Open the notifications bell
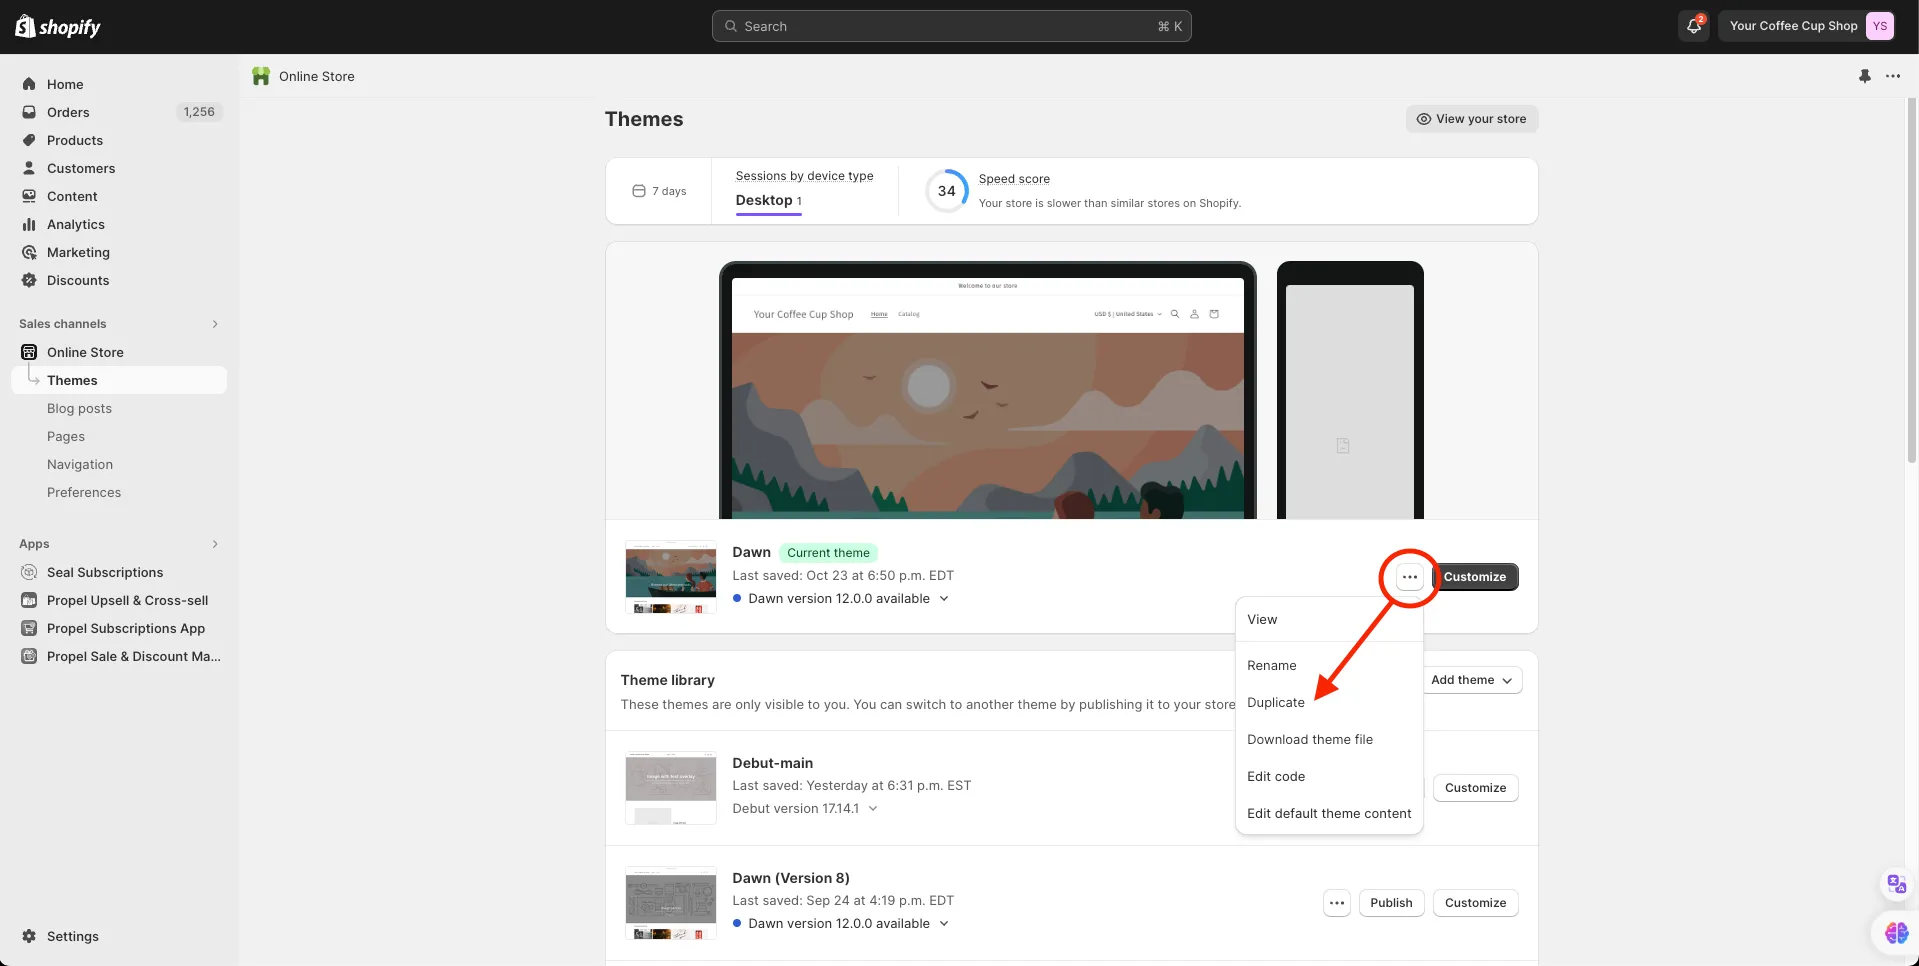 [x=1694, y=26]
